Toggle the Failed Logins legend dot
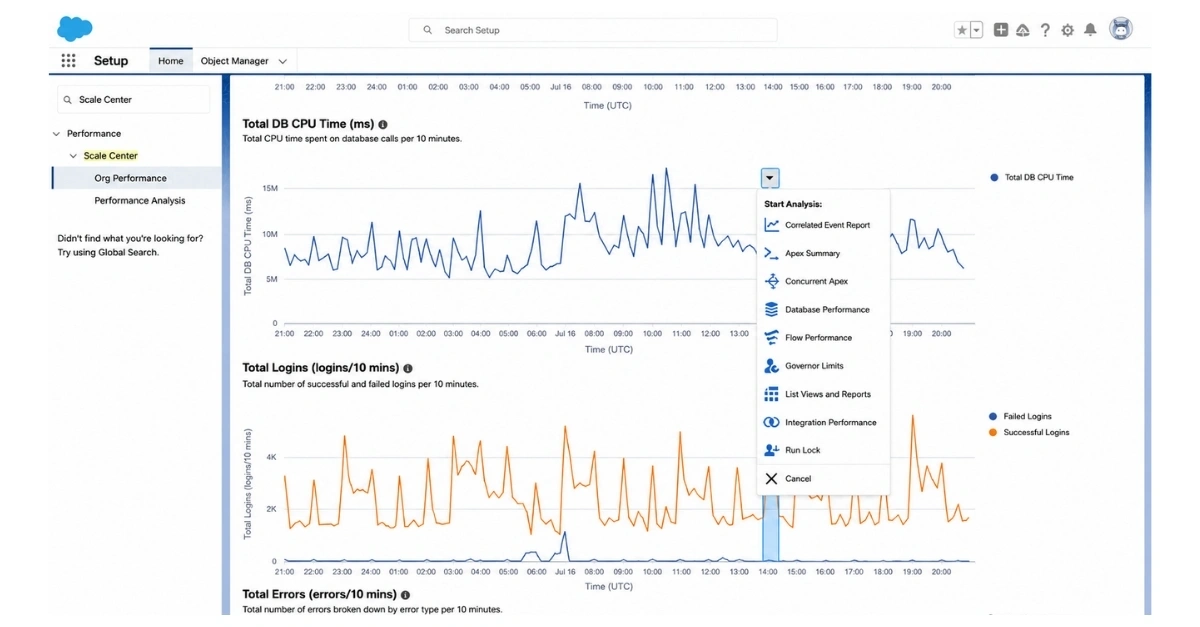Image resolution: width=1200 pixels, height=627 pixels. pos(993,416)
